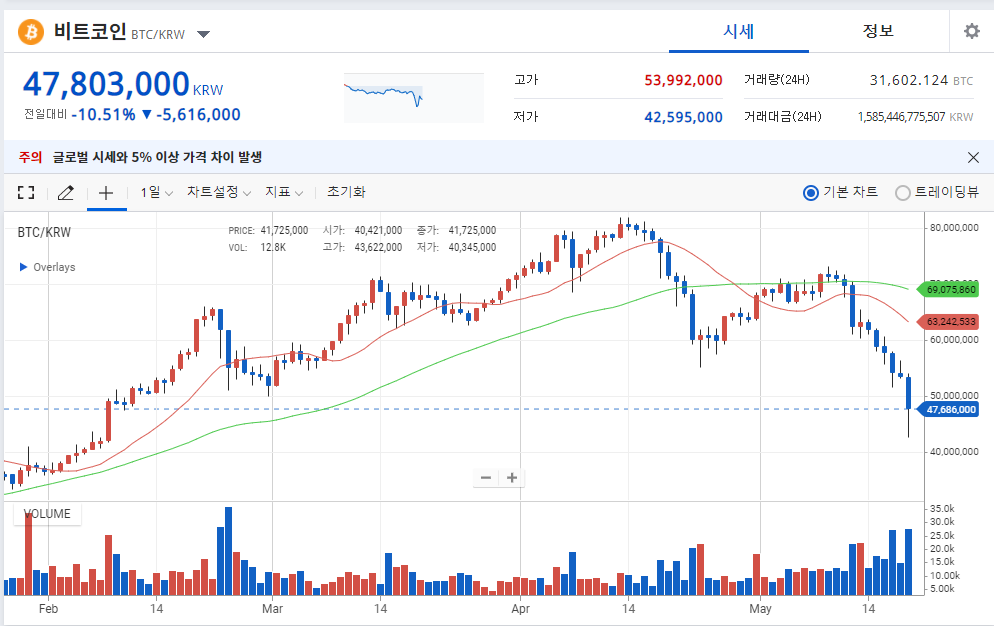Viewport: 994px width, 626px height.
Task: Select the pencil drawing tool
Action: click(x=66, y=193)
